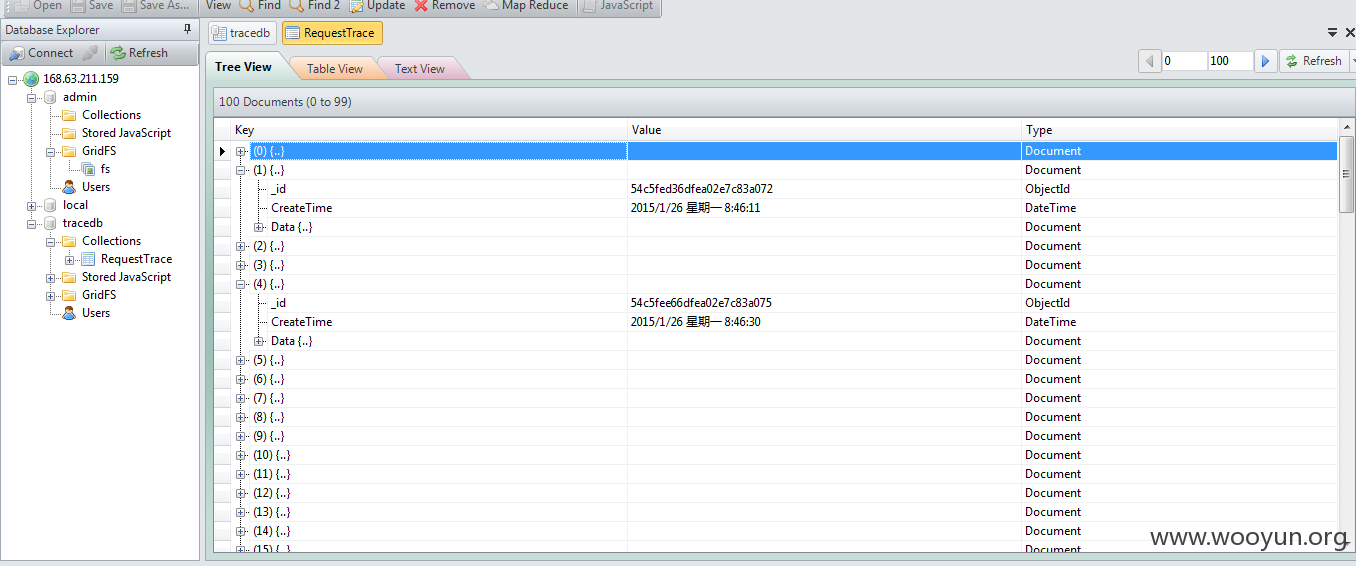Click the limit field showing 100
The width and height of the screenshot is (1356, 566).
(x=1230, y=61)
